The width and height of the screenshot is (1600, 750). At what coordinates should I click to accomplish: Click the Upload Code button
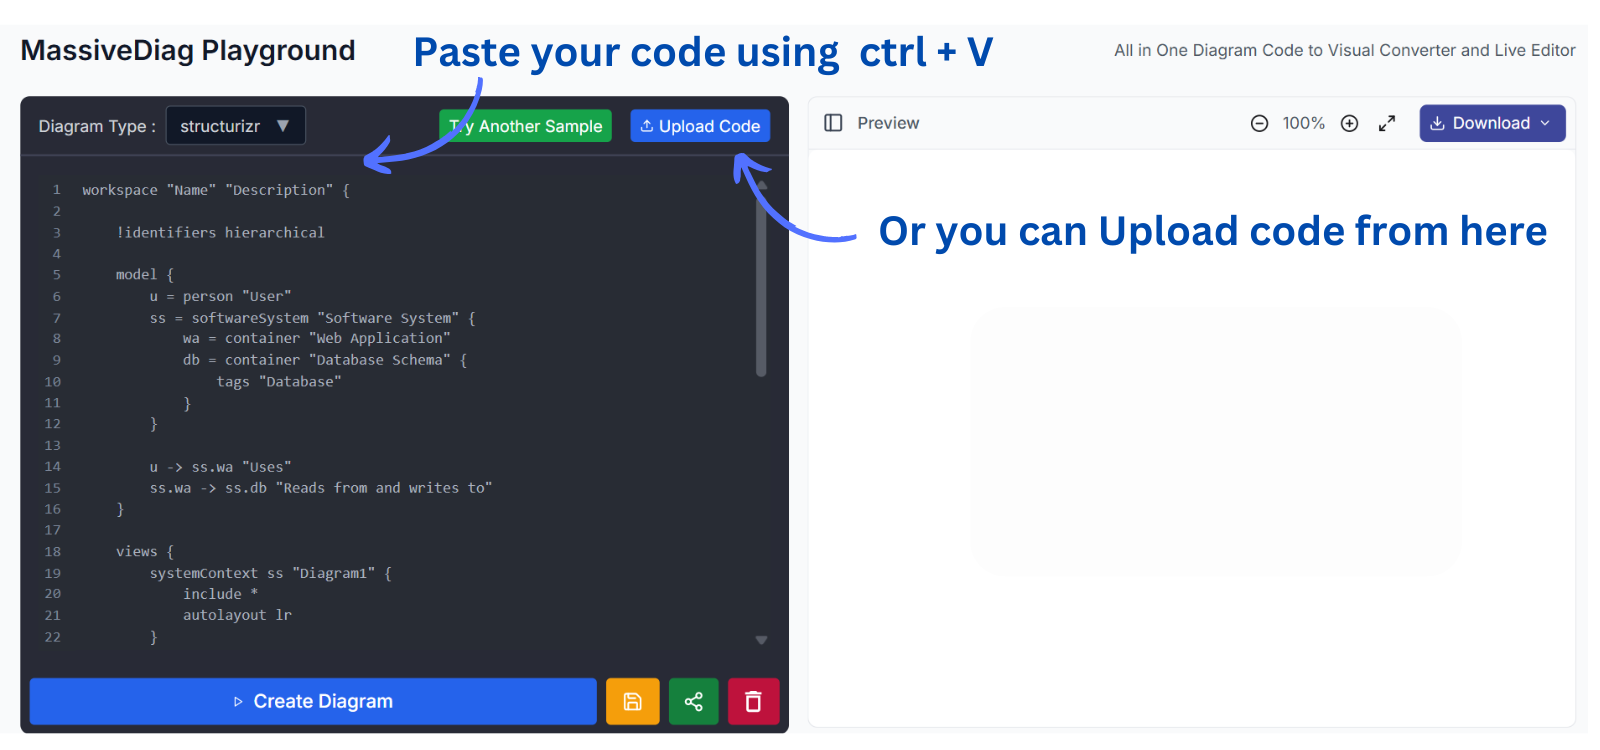click(700, 126)
